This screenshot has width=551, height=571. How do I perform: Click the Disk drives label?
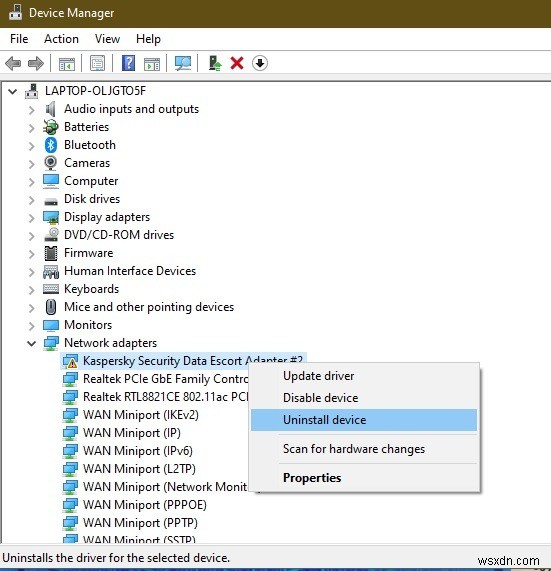(x=92, y=199)
